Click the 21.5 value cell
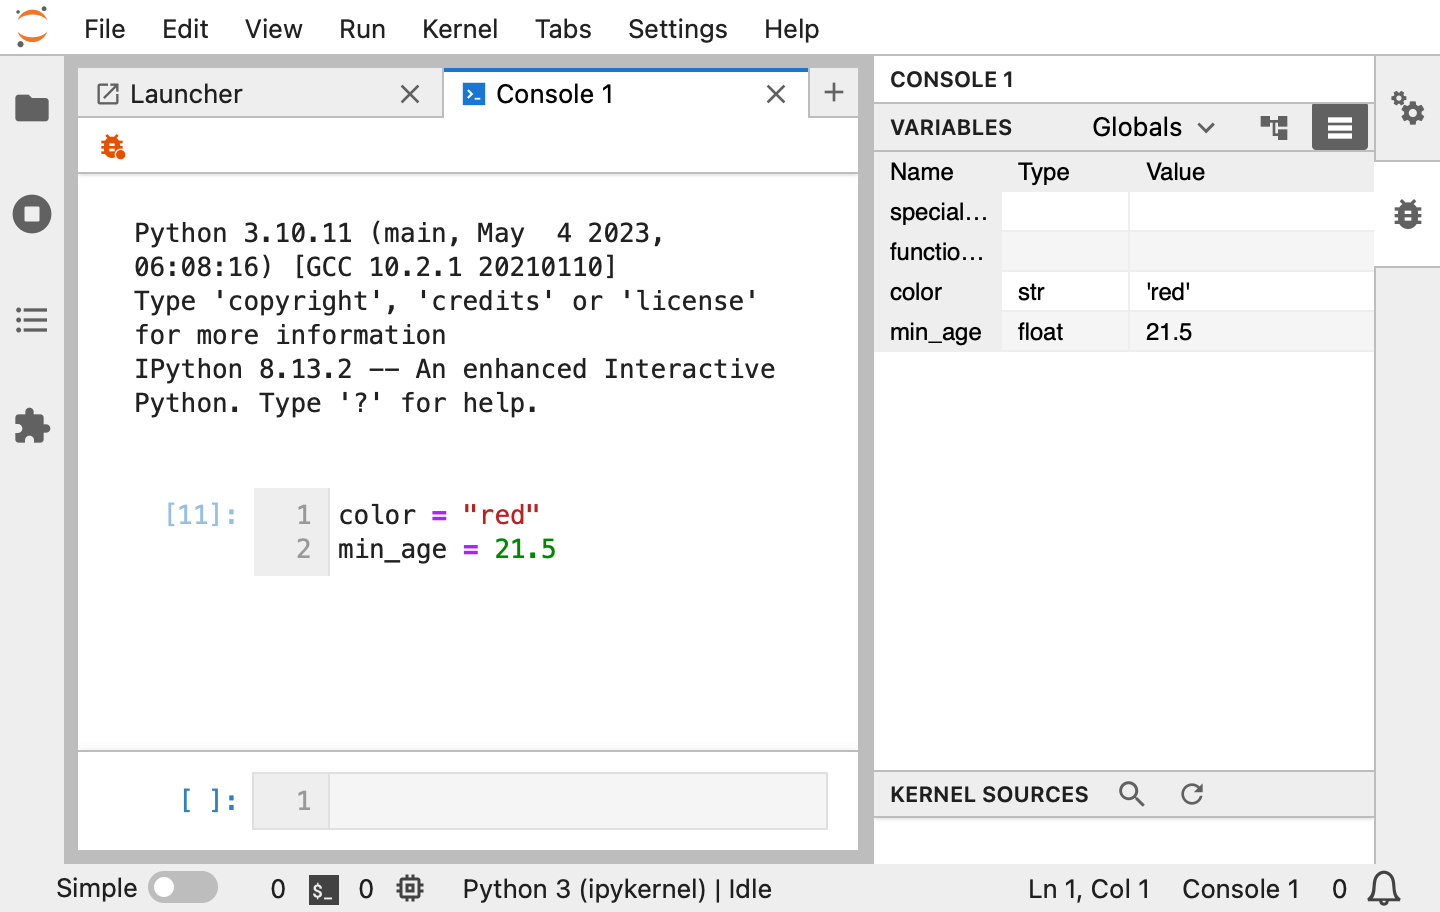Image resolution: width=1440 pixels, height=912 pixels. coord(1251,332)
